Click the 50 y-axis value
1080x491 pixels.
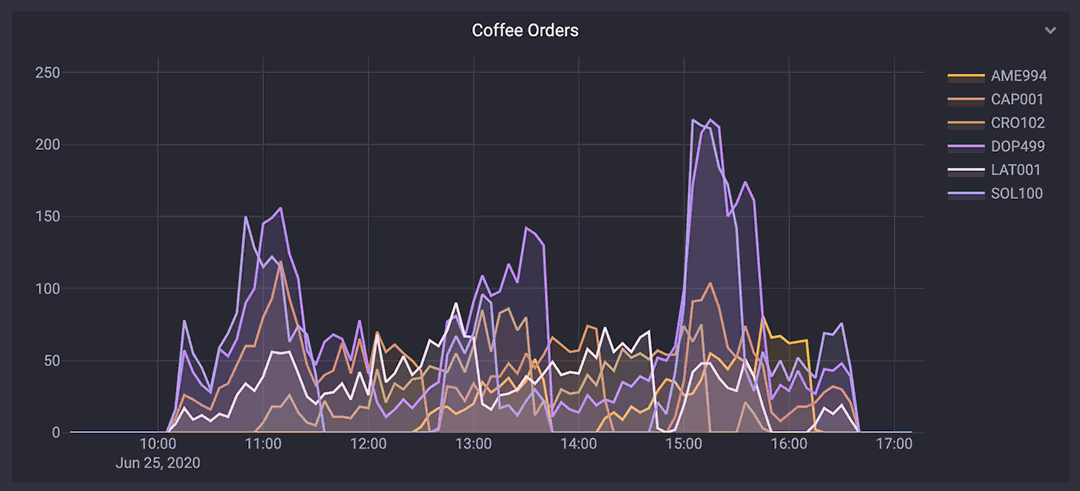pos(52,360)
